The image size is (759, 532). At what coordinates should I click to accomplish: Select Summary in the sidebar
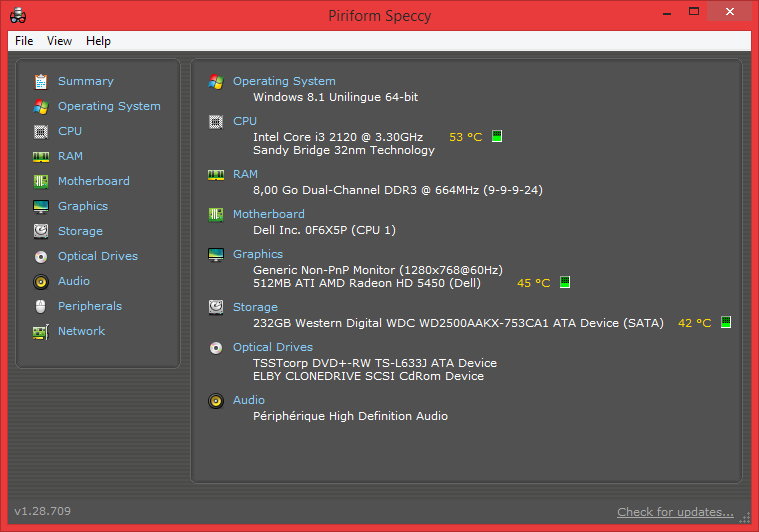(x=86, y=81)
